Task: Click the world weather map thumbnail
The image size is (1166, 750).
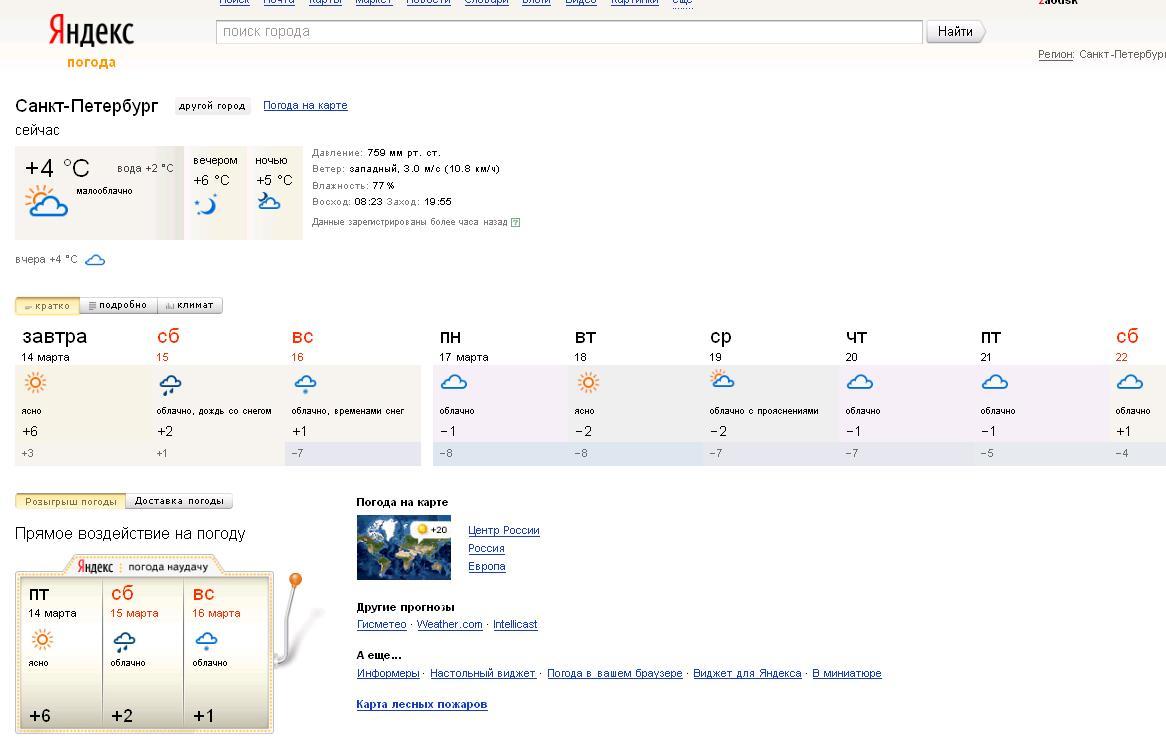Action: click(403, 547)
